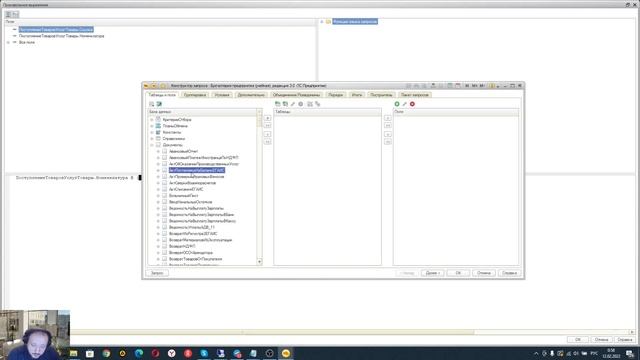Collapse the Документы tree node
Image resolution: width=640 pixels, height=360 pixels.
coord(152,145)
